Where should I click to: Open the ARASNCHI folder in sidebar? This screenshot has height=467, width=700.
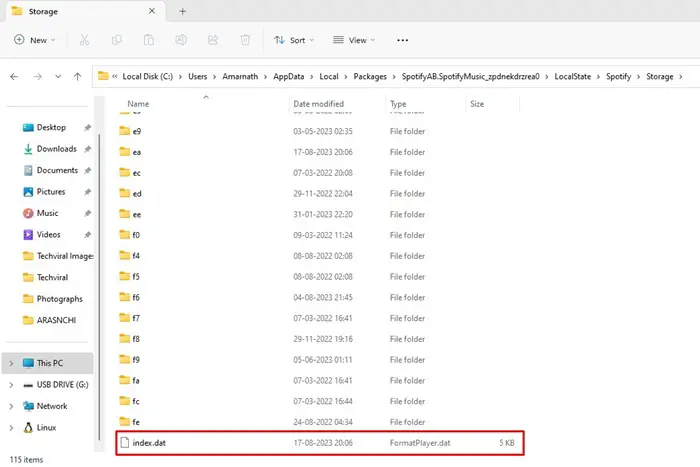tap(49, 321)
